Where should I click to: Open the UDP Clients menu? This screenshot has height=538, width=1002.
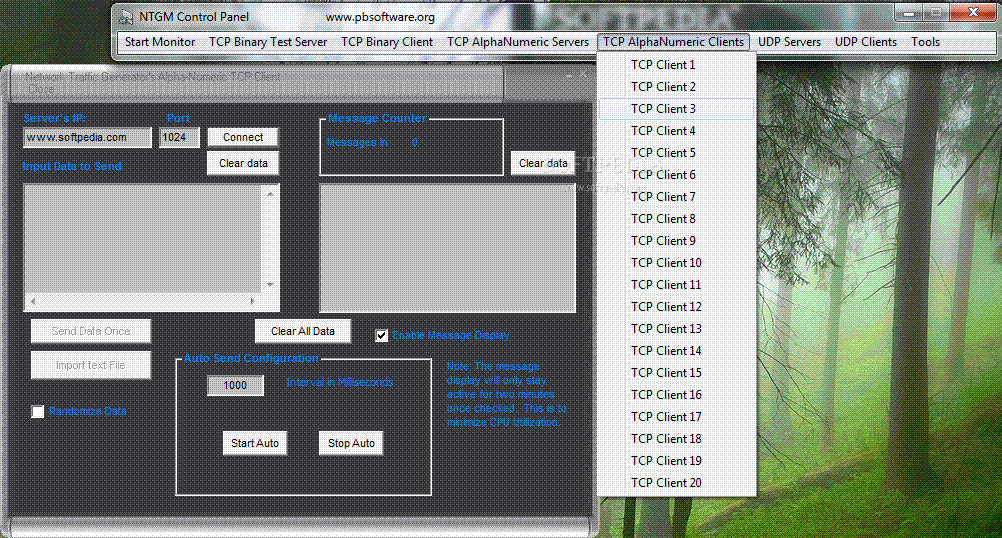point(866,42)
